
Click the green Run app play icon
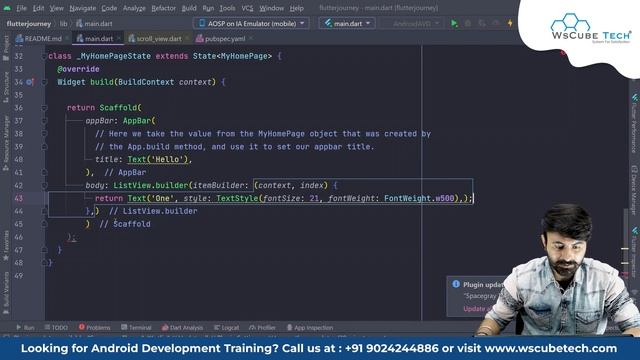pos(454,24)
